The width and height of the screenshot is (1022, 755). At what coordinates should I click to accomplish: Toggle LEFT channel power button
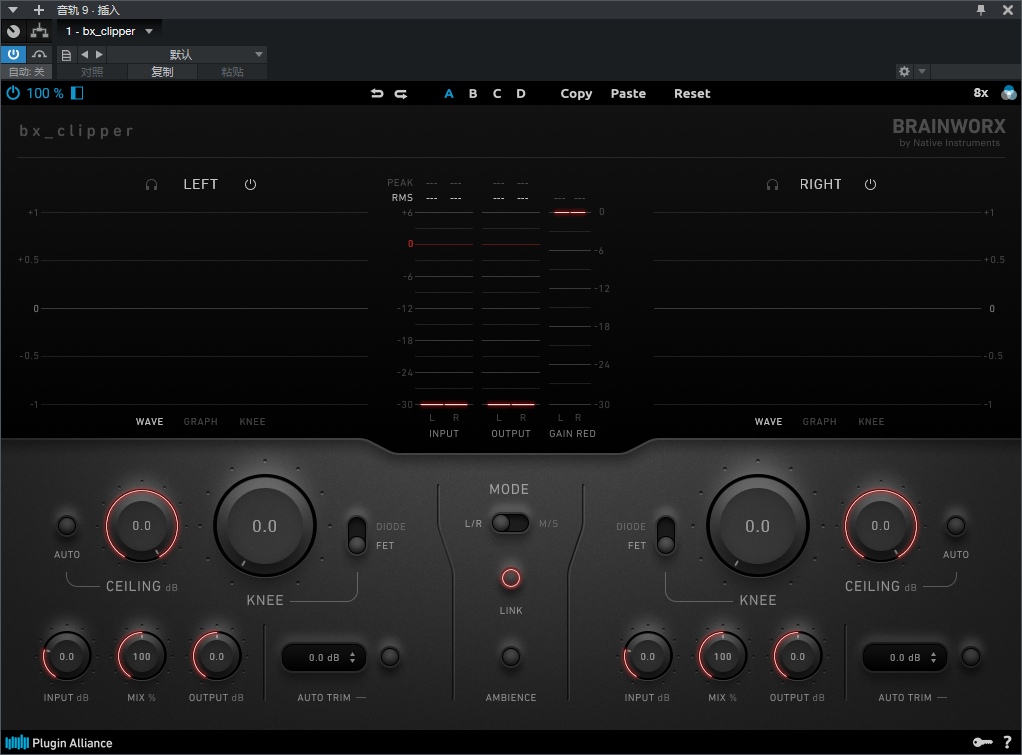250,185
